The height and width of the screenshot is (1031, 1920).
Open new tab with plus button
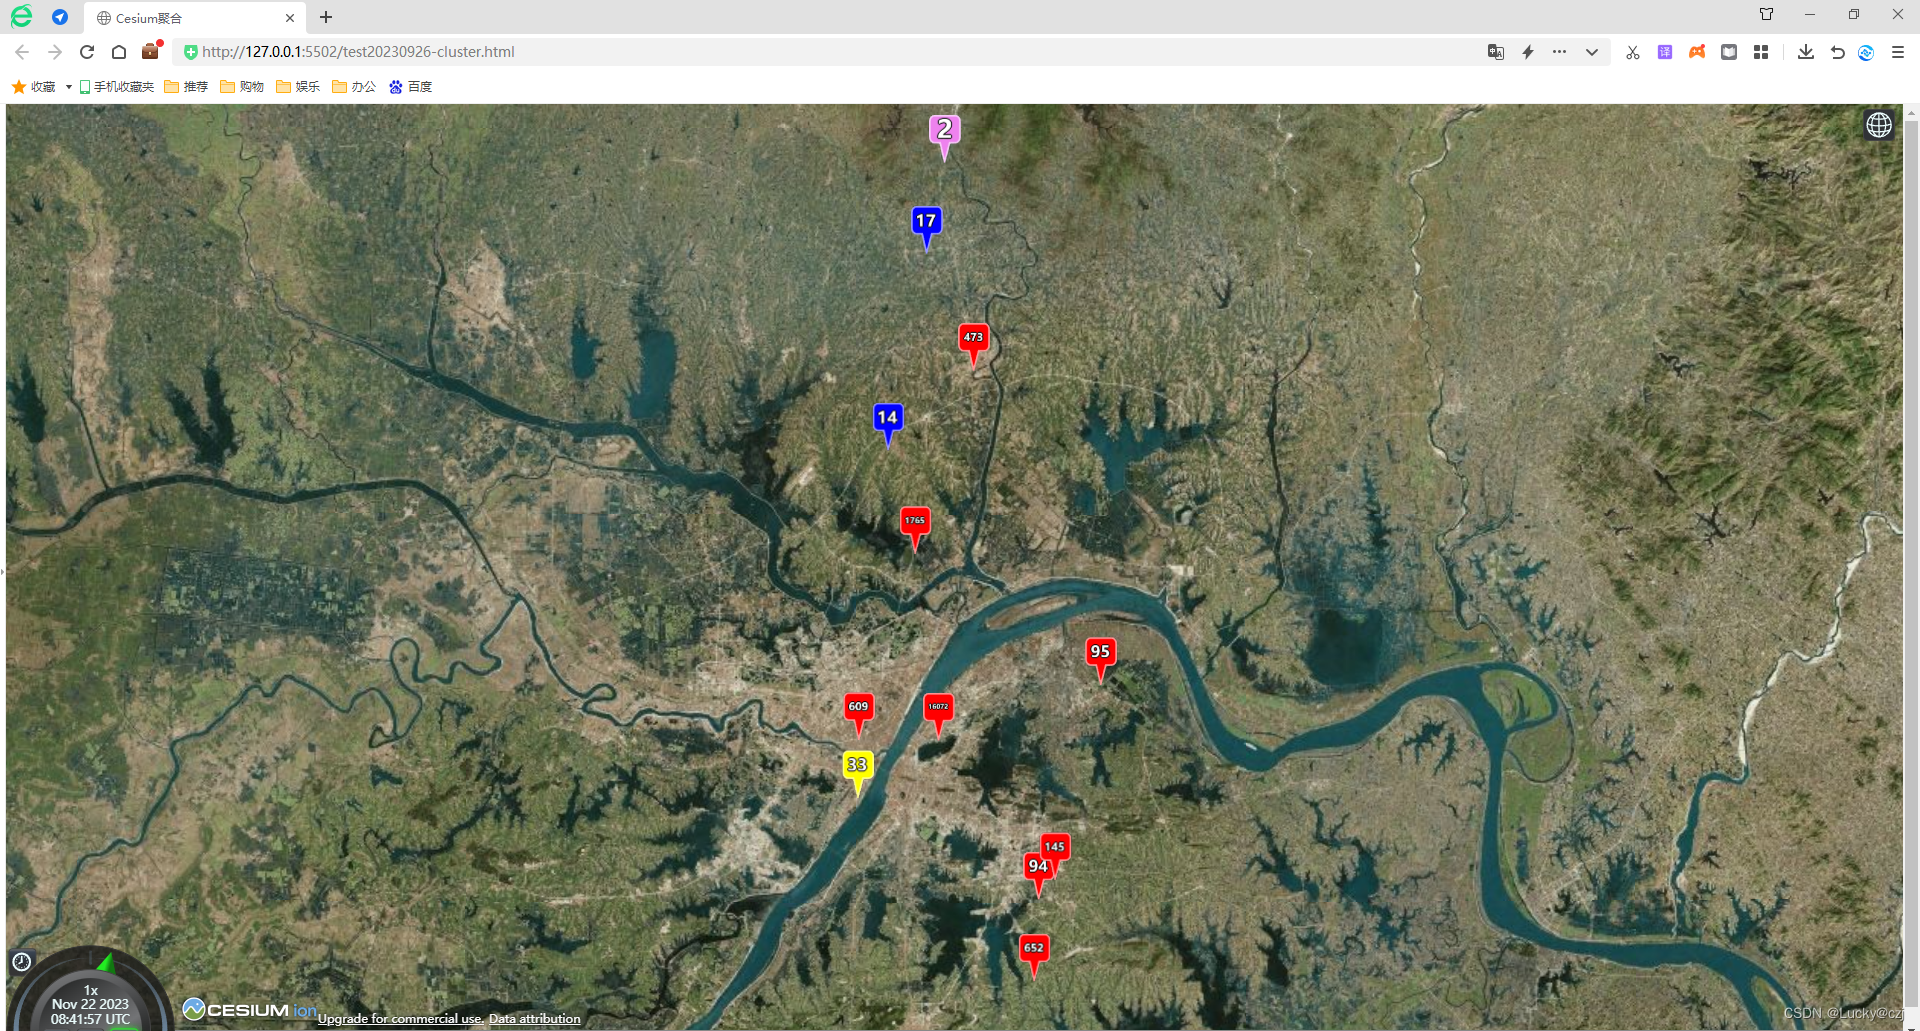point(326,17)
